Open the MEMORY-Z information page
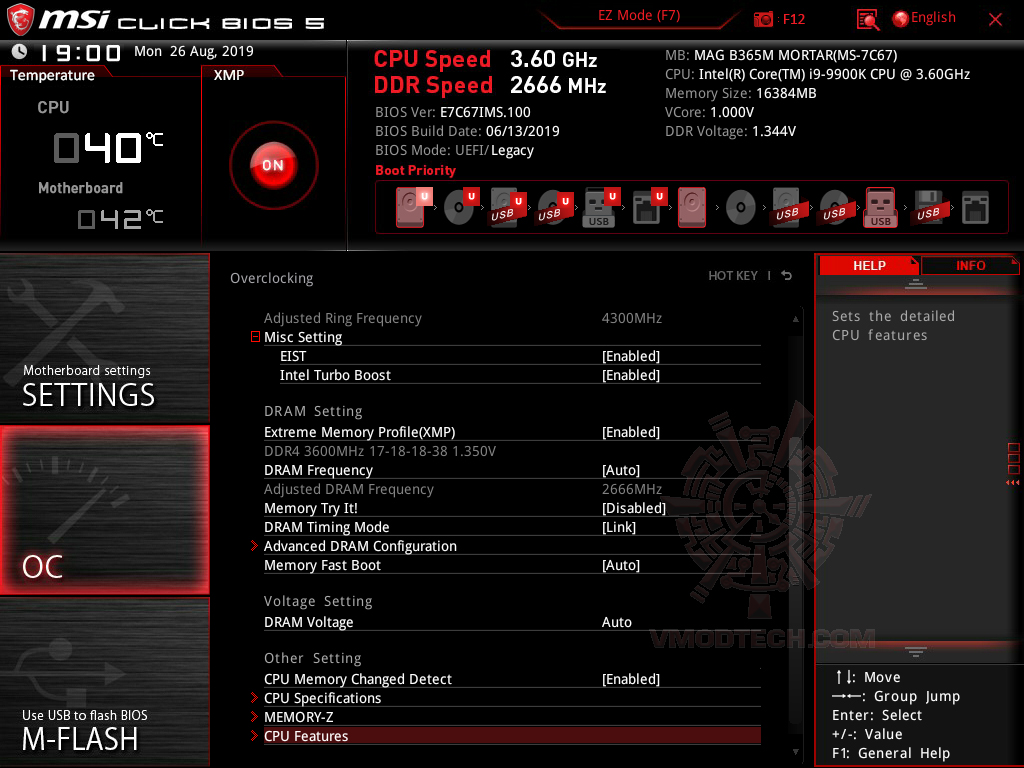1024x768 pixels. click(297, 717)
